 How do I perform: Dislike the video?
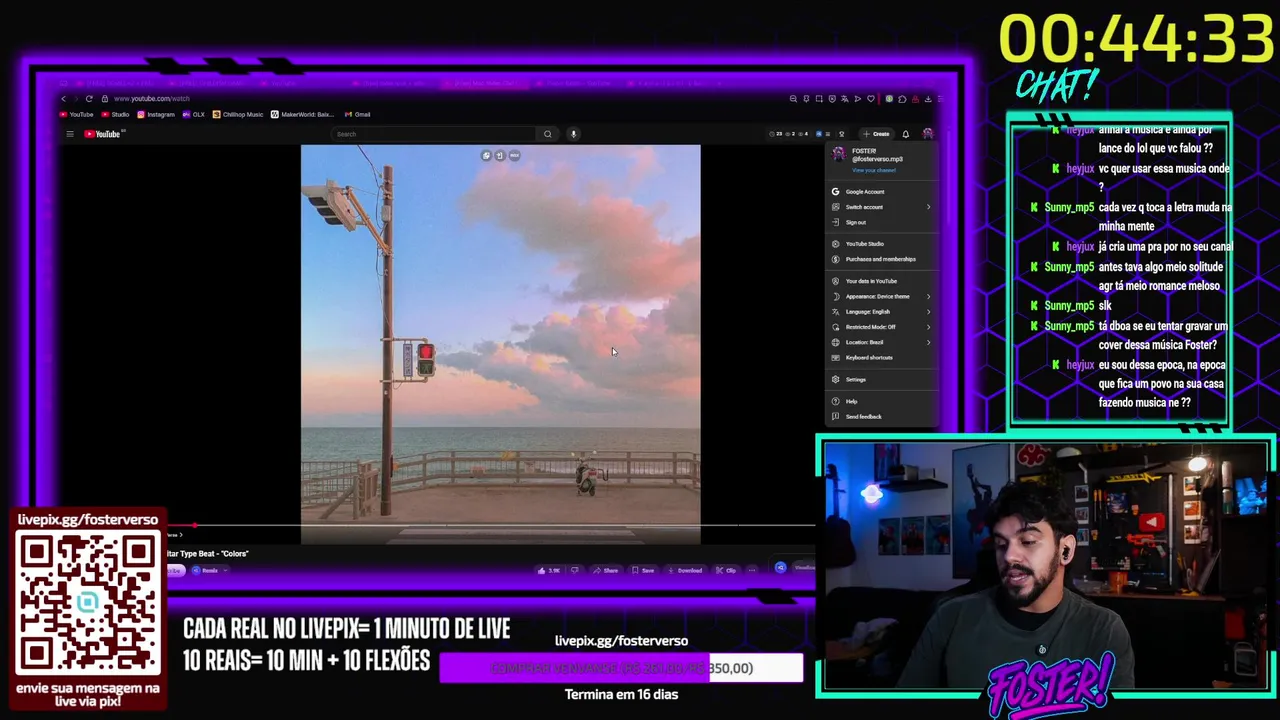pos(574,570)
